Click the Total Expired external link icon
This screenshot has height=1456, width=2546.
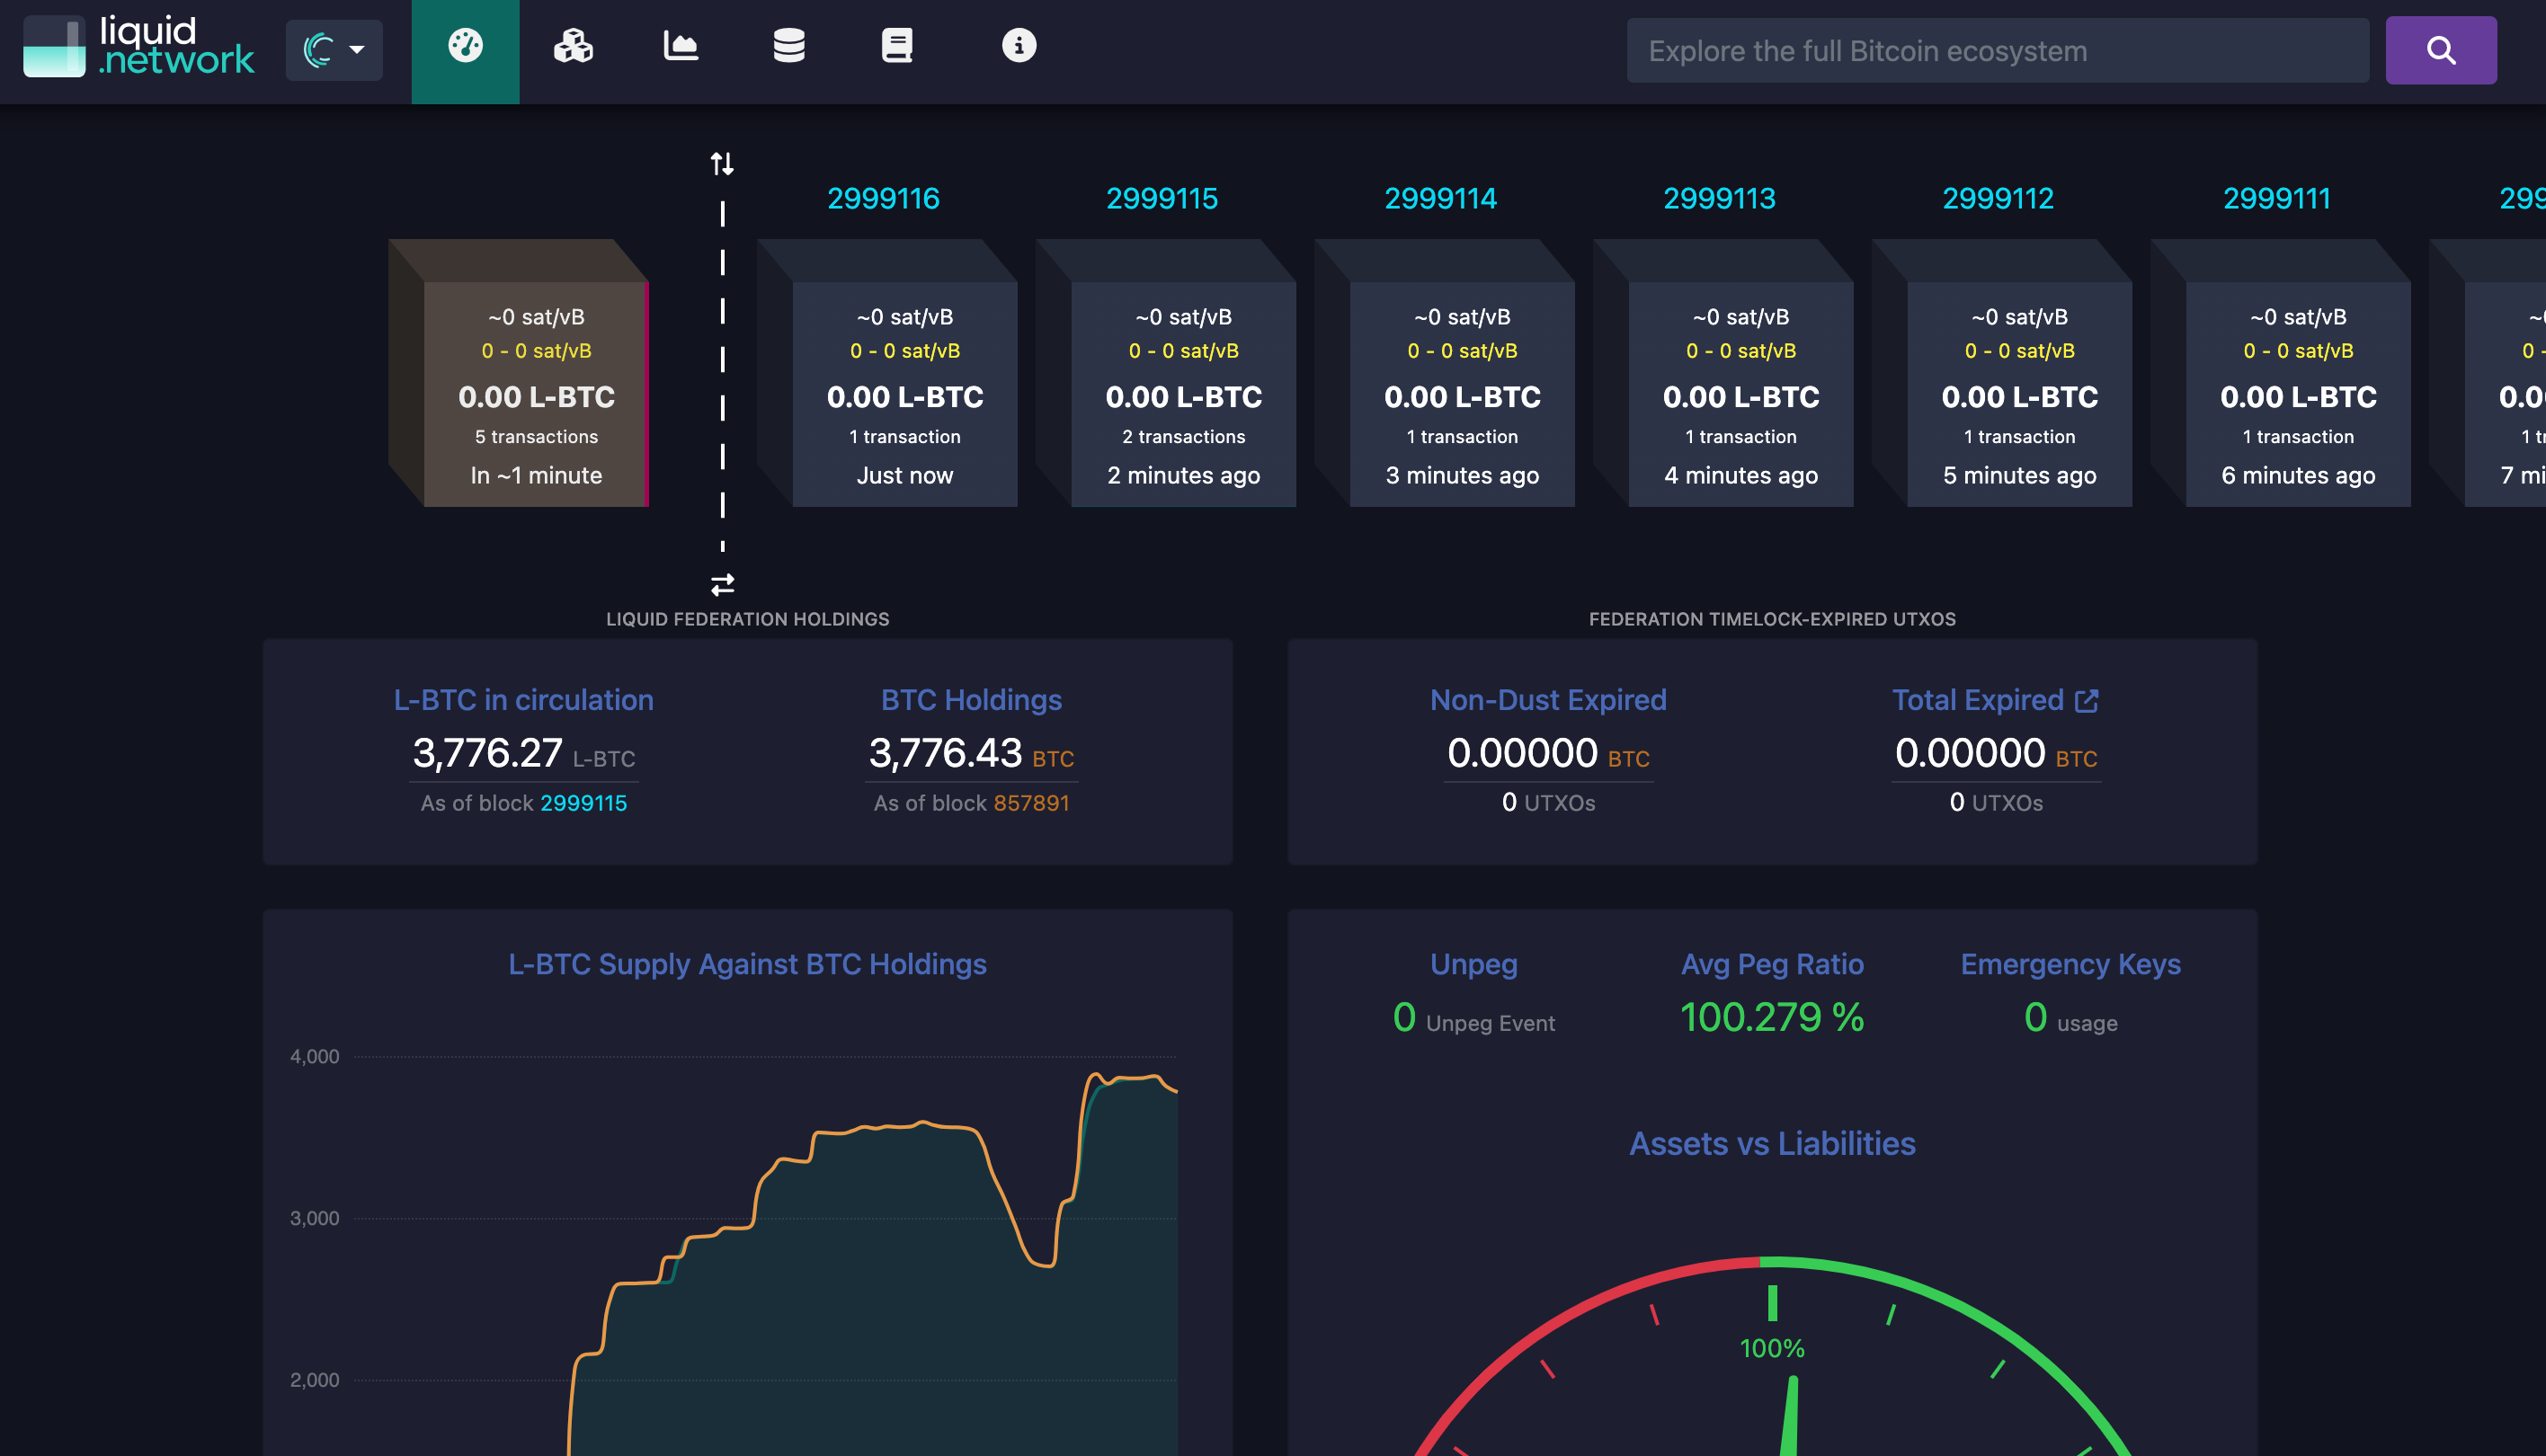(2087, 701)
